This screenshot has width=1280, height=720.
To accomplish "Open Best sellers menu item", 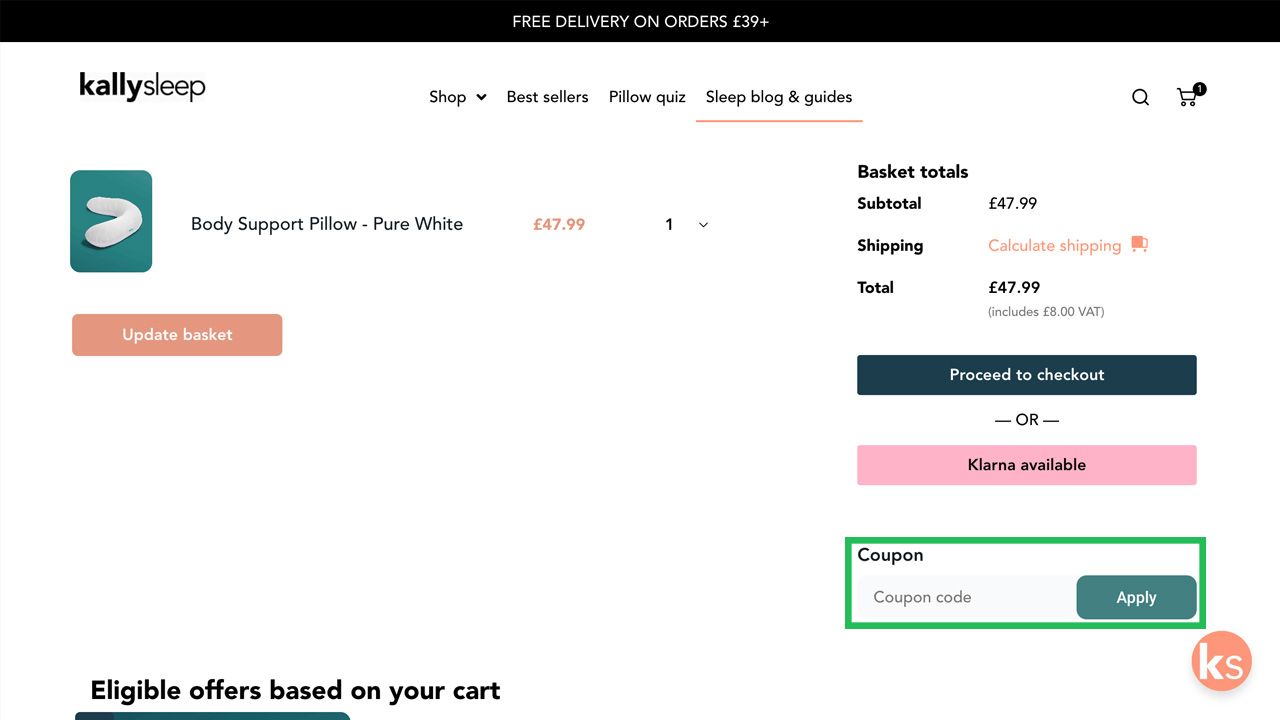I will 547,97.
